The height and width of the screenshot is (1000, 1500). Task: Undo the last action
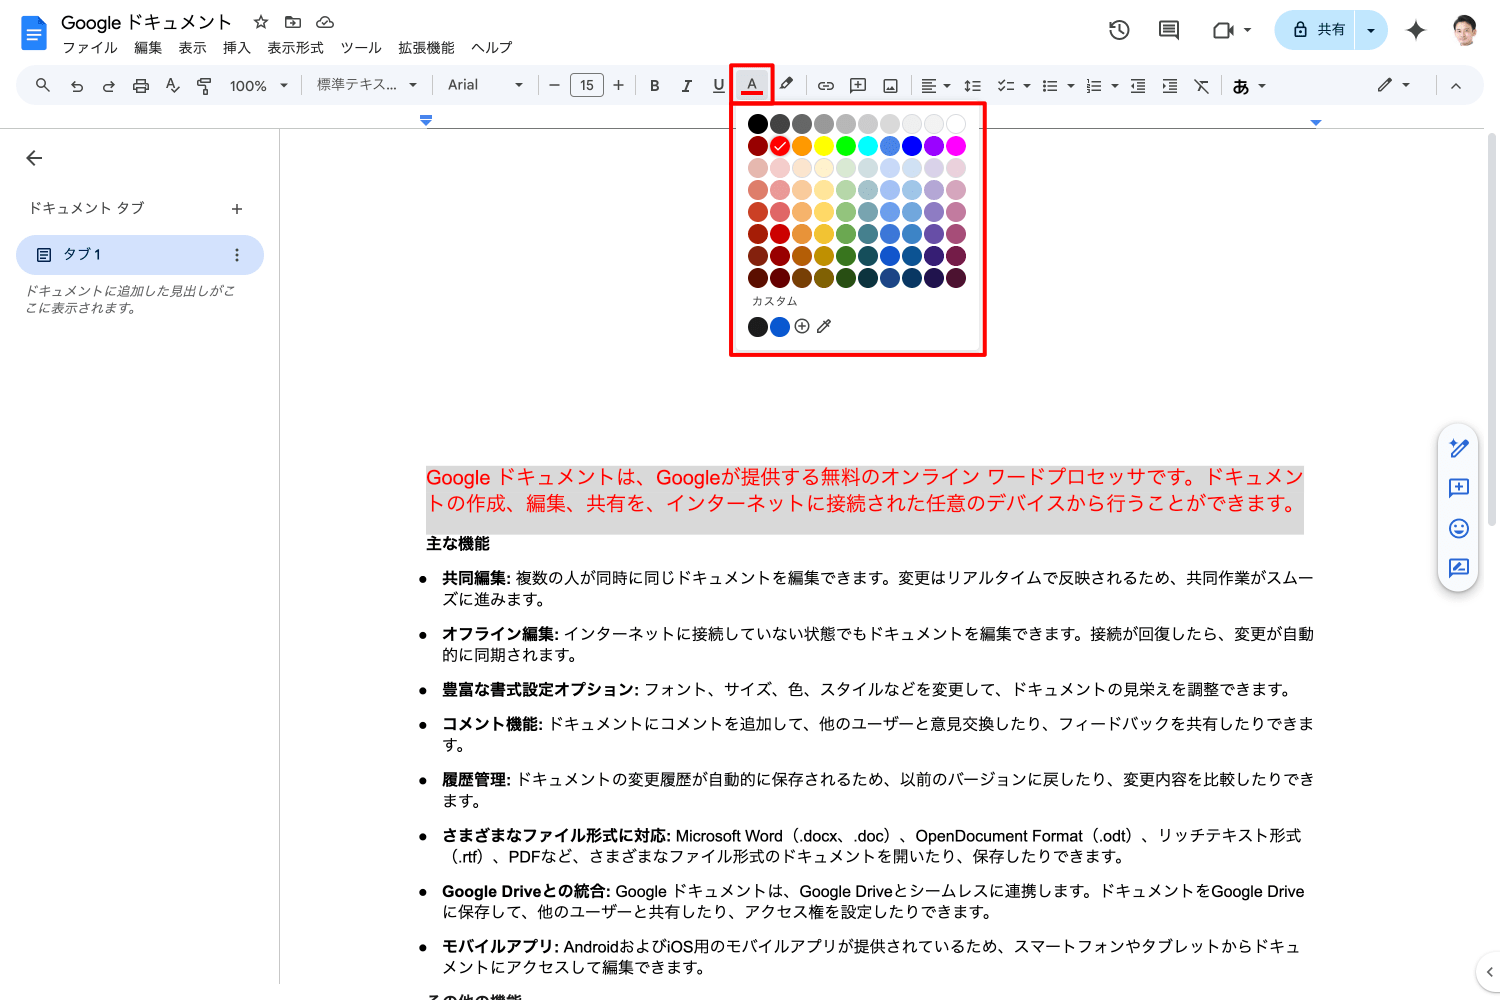tap(77, 86)
